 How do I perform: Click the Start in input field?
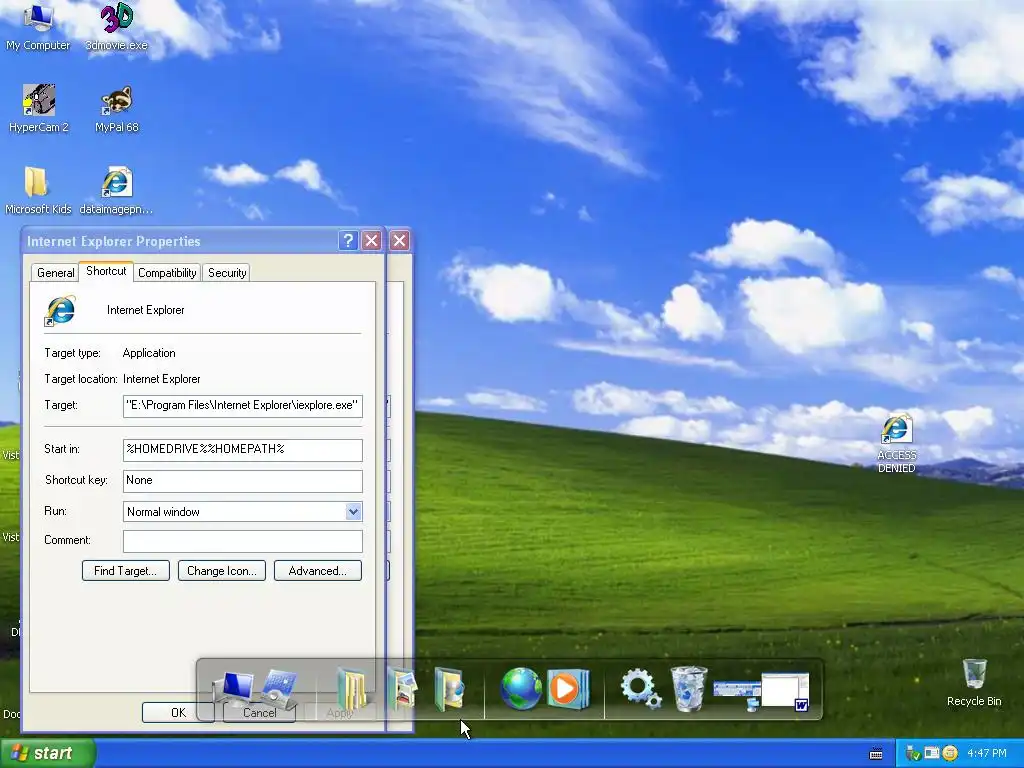(242, 449)
